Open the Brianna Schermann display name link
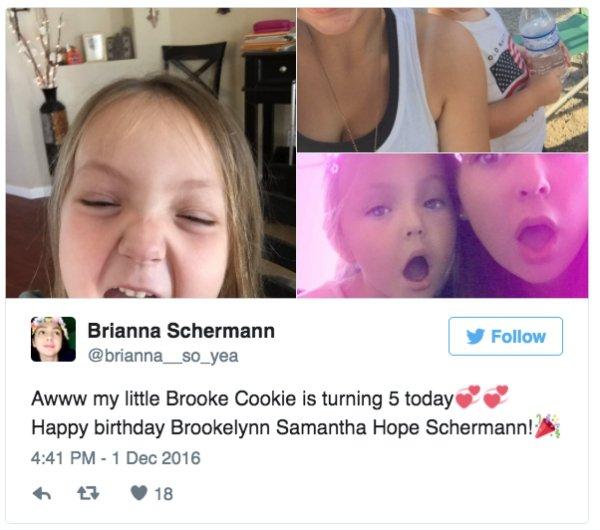The height and width of the screenshot is (530, 600). [181, 331]
